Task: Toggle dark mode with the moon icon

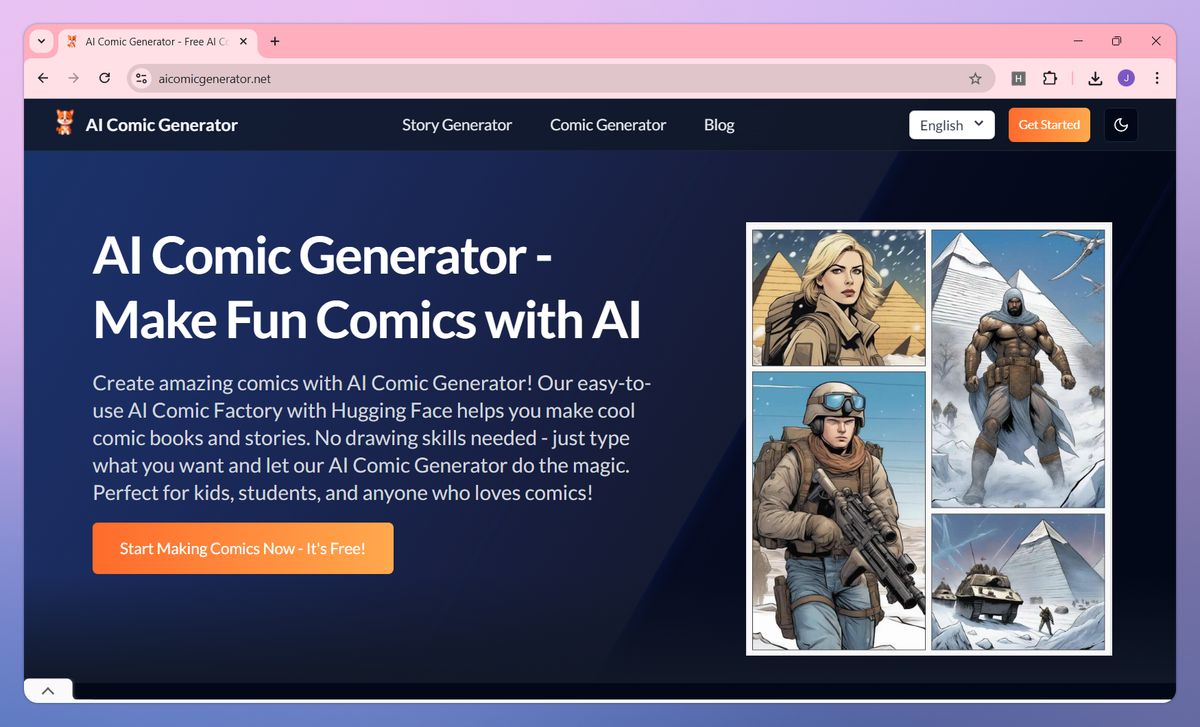Action: click(1121, 124)
